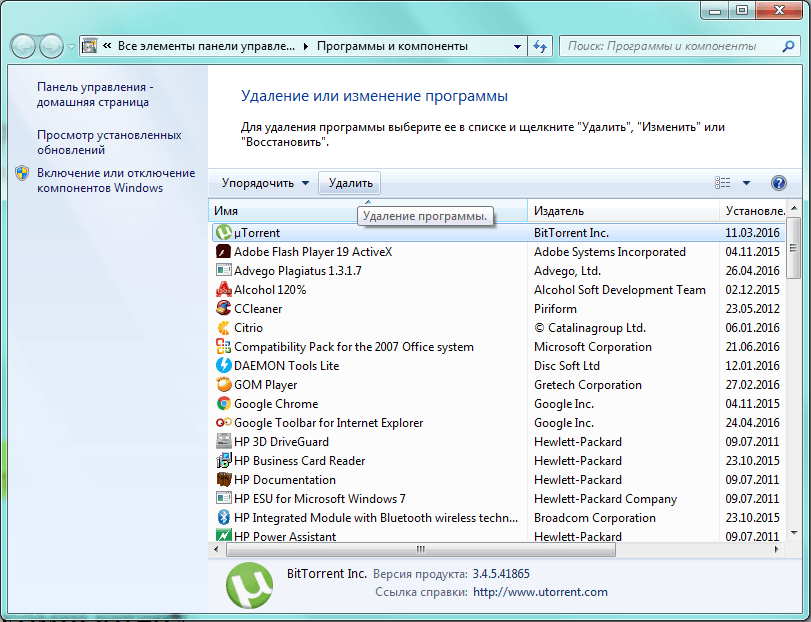Click the horizontal scrollbar thumb
Image resolution: width=811 pixels, height=622 pixels.
(421, 550)
